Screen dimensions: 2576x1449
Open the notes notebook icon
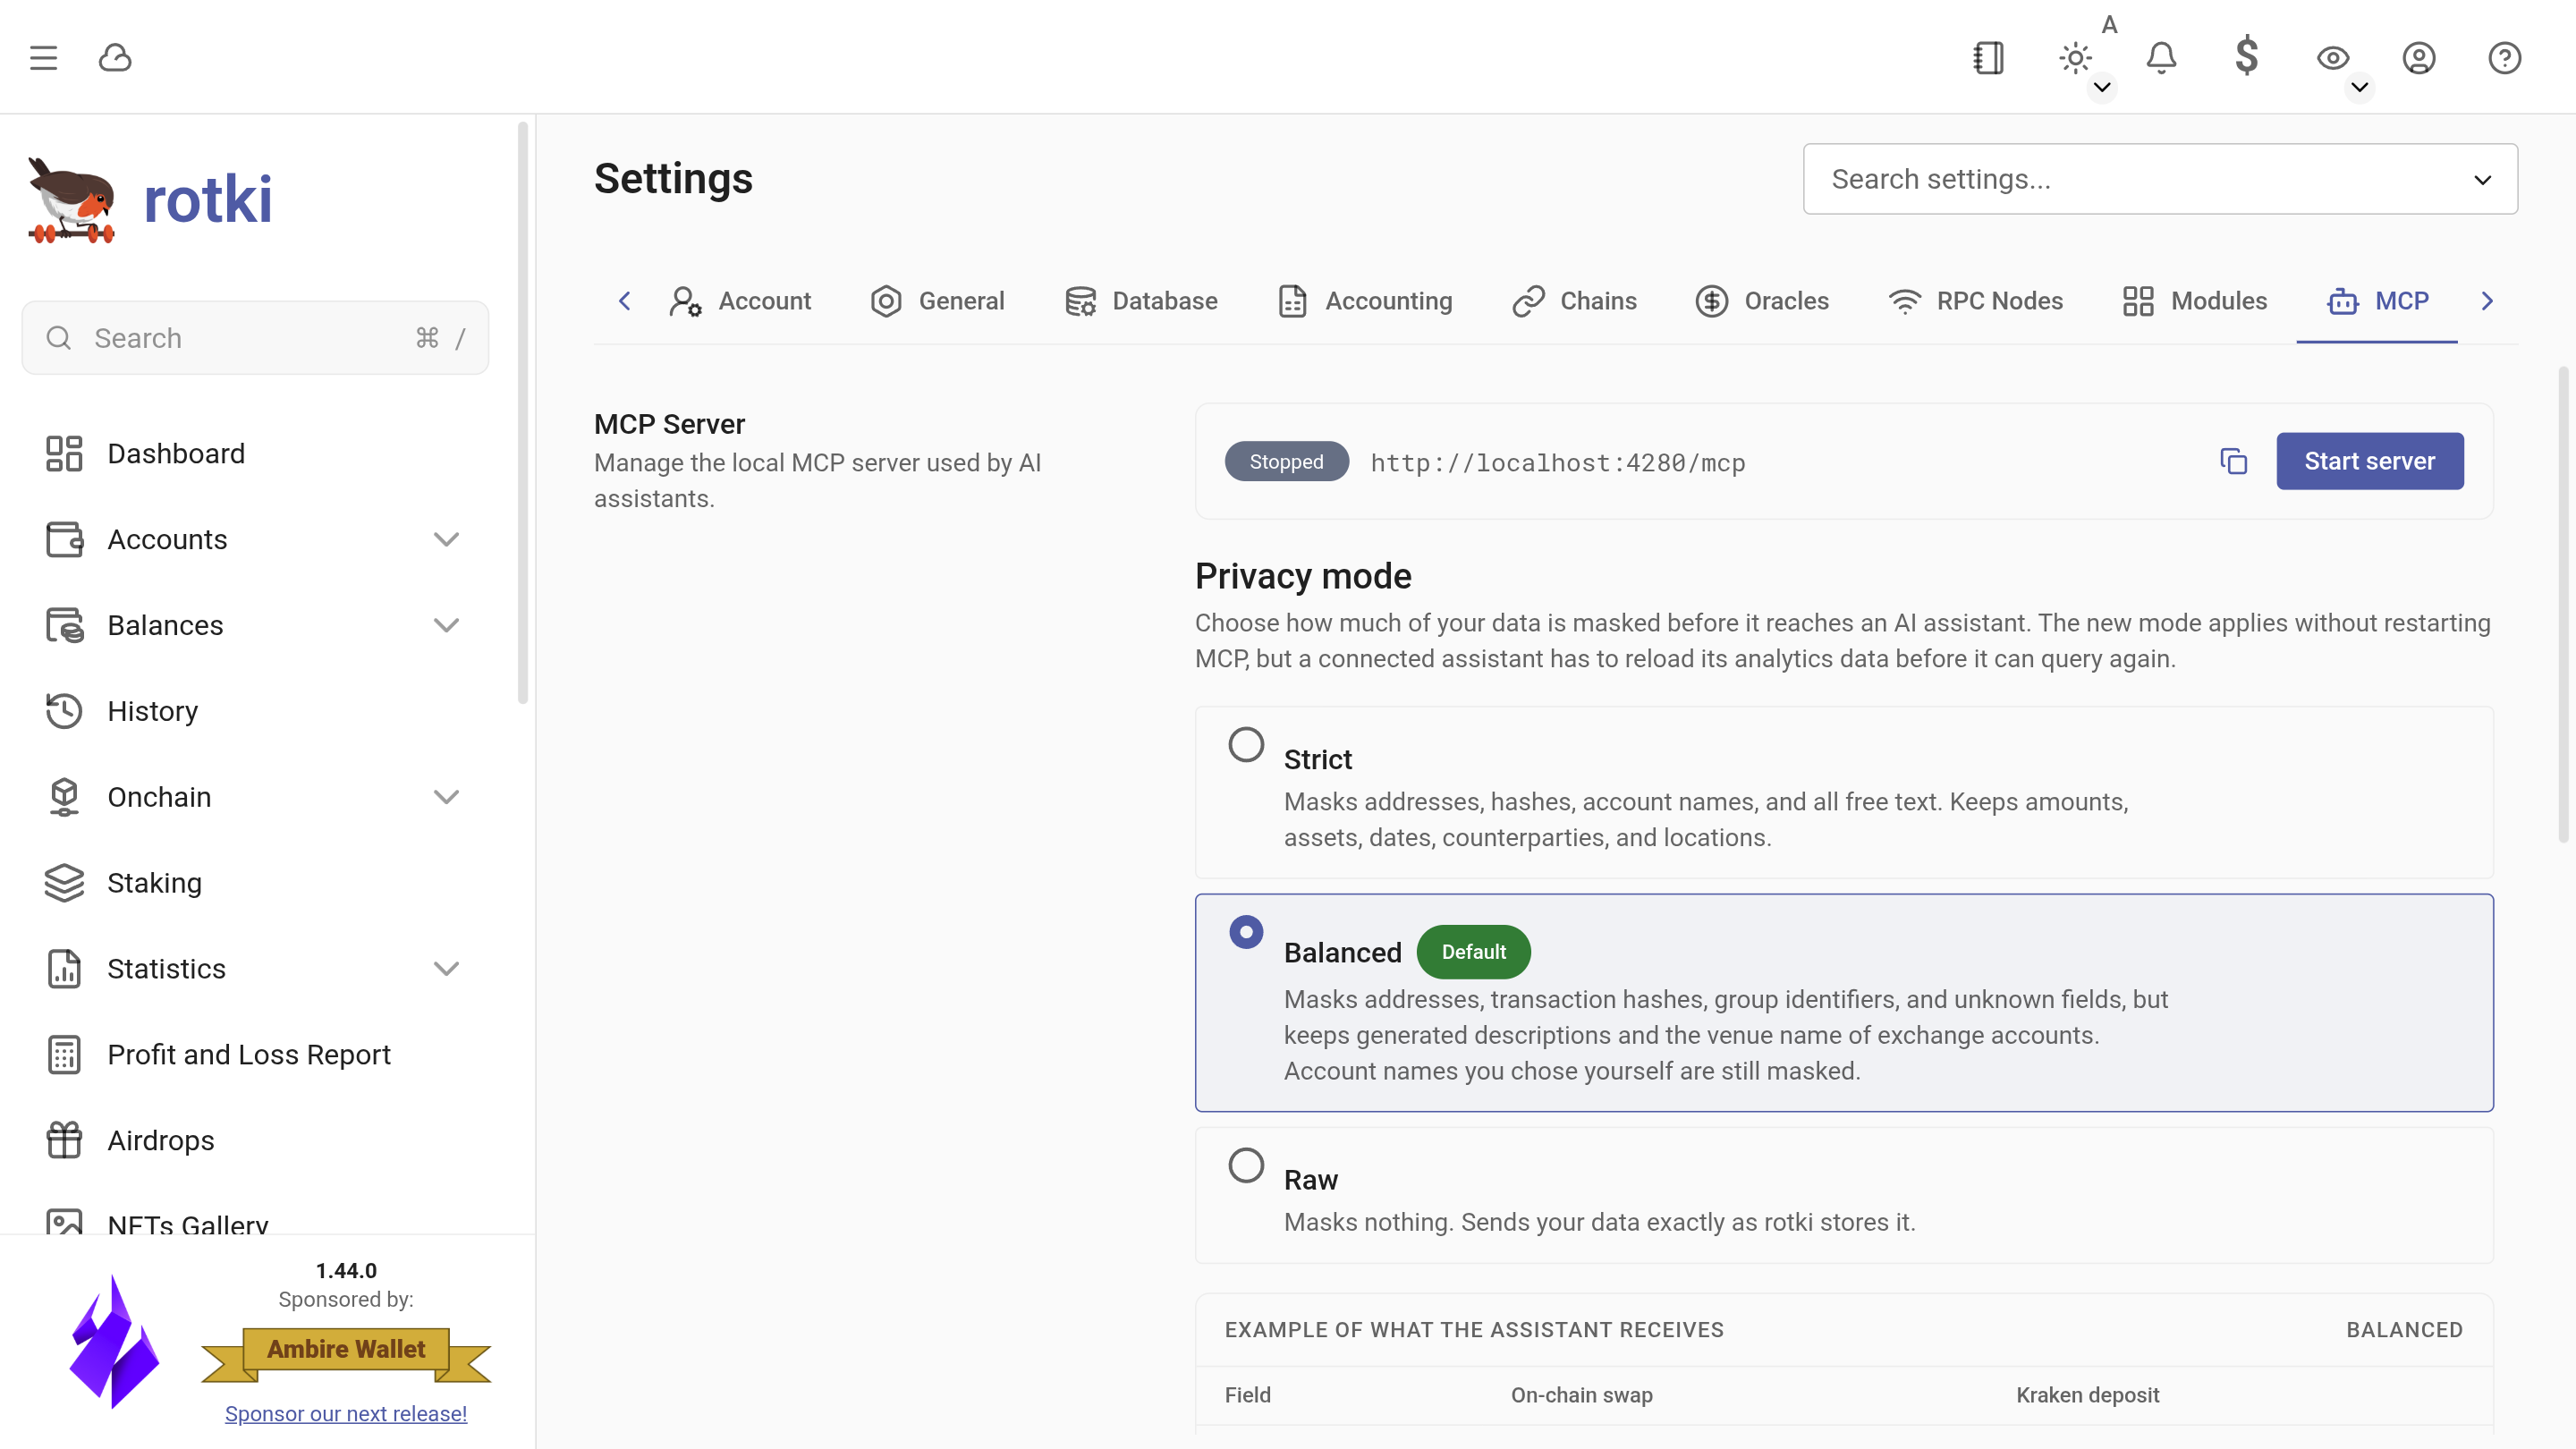click(1988, 57)
